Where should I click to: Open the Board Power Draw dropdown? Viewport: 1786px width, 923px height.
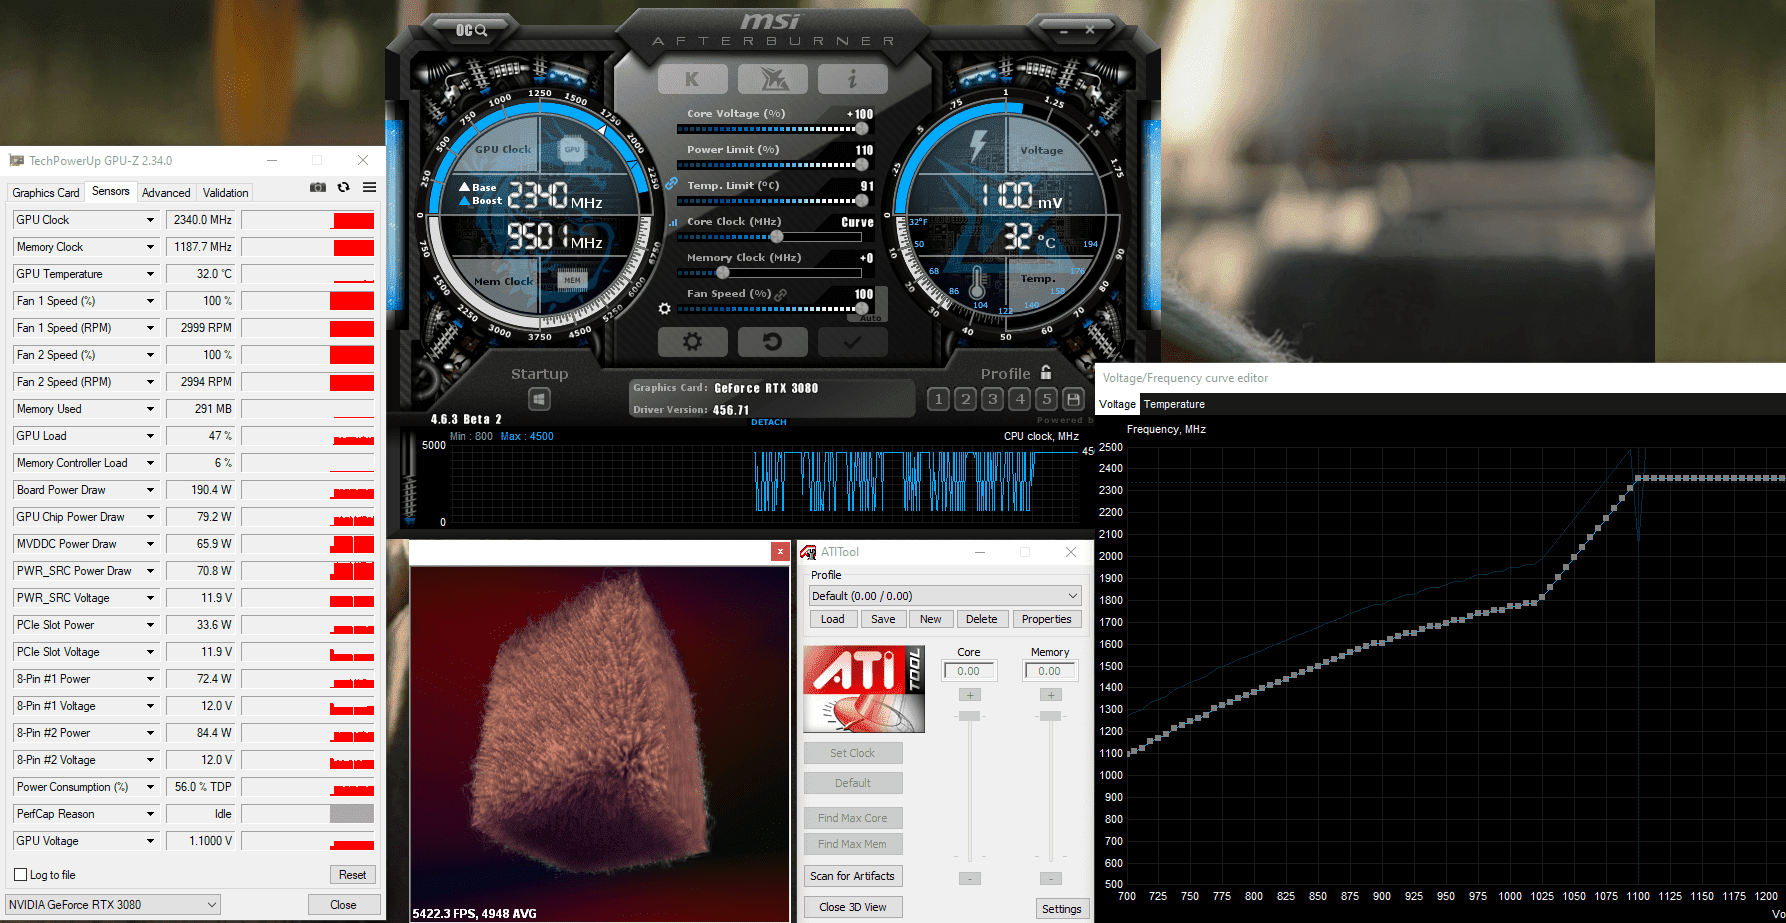pos(151,490)
